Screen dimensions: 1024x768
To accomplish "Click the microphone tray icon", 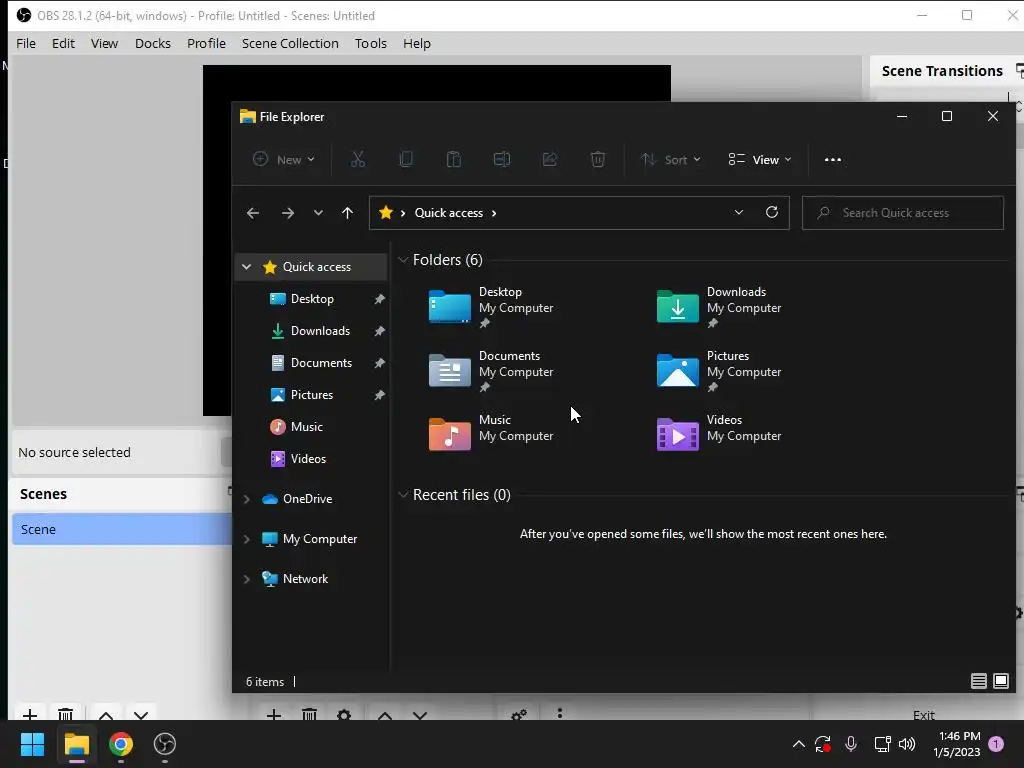I will click(851, 744).
